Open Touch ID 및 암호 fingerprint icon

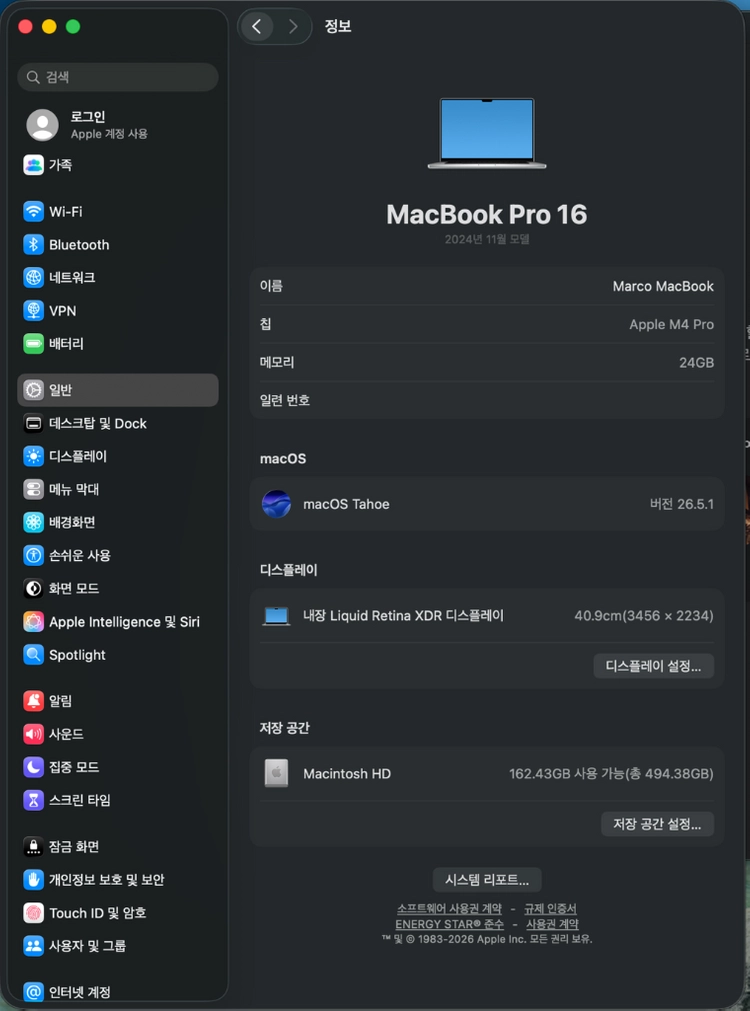tap(34, 912)
